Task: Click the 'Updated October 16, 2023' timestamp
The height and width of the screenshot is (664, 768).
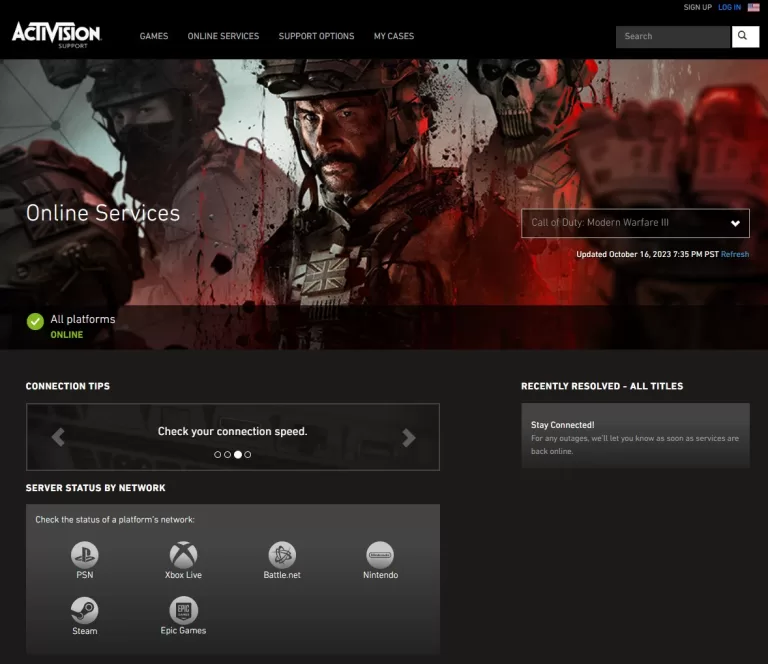Action: [x=647, y=254]
